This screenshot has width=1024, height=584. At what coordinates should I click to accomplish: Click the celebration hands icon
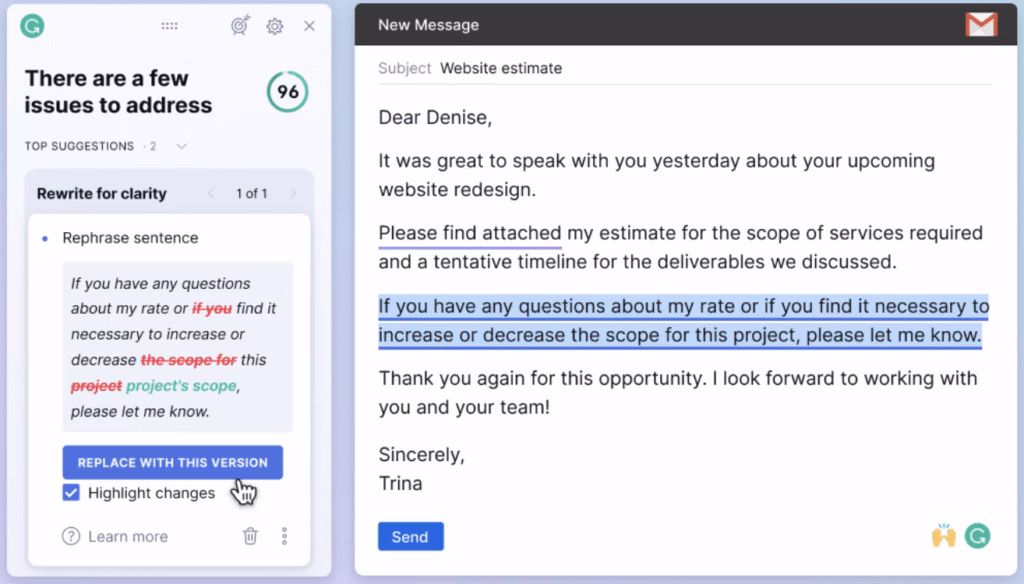[945, 537]
